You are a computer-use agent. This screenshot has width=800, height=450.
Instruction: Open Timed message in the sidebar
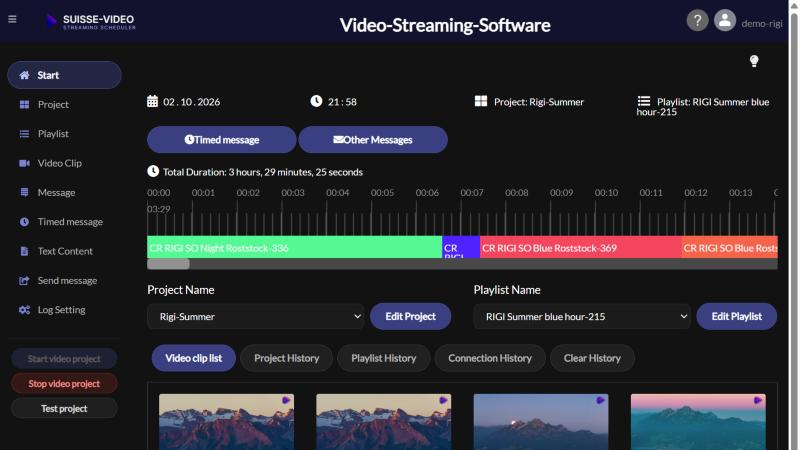coord(64,222)
